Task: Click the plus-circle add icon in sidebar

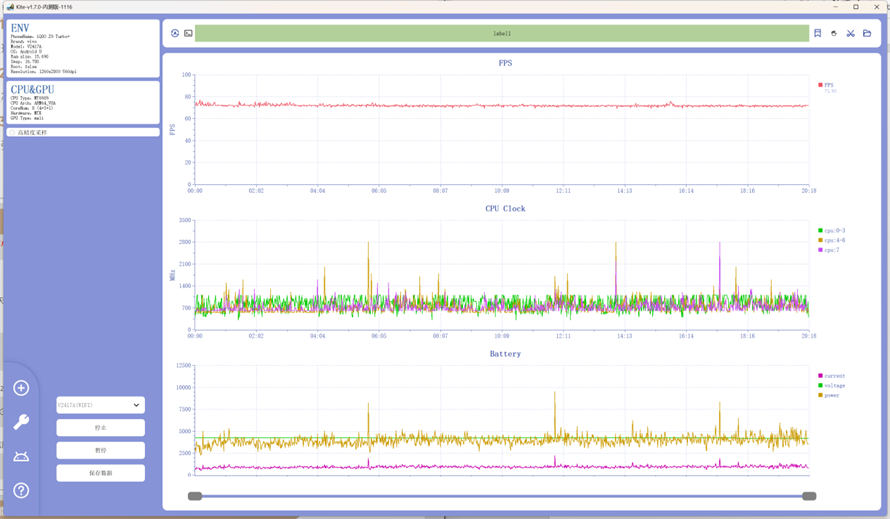Action: pos(21,388)
